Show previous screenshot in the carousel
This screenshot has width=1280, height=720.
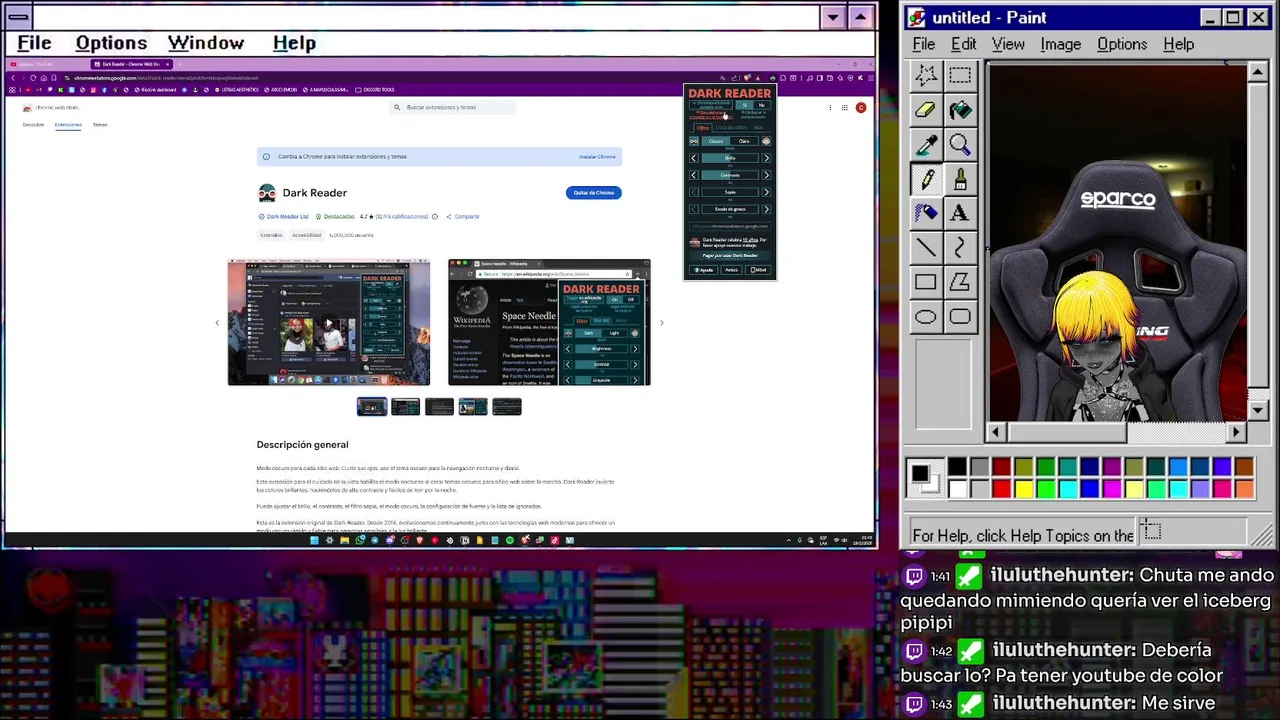pos(217,323)
